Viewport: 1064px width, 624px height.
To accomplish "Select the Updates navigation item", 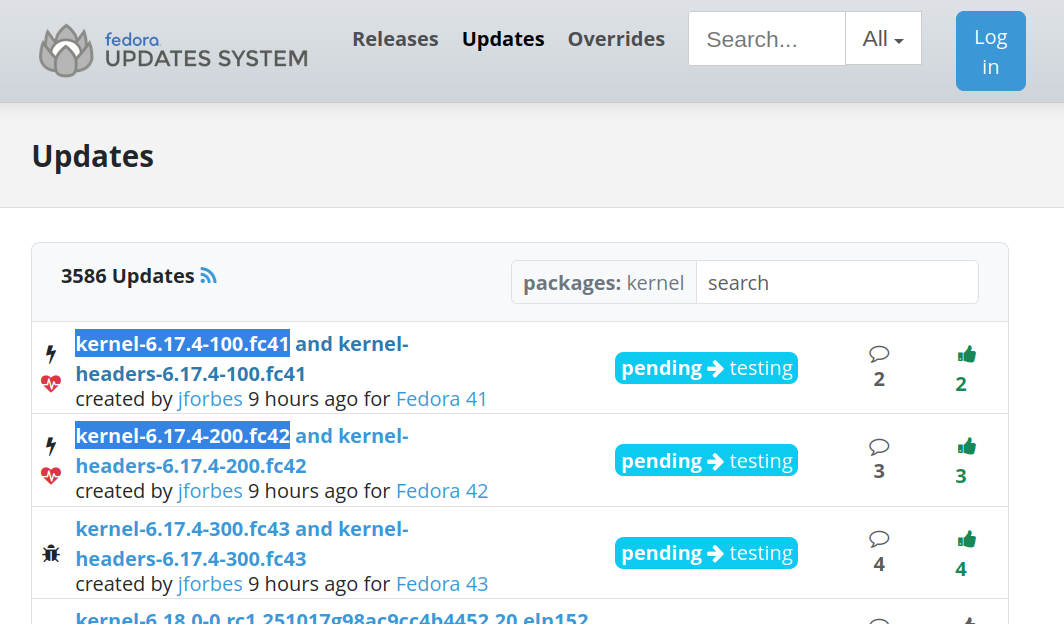I will [x=503, y=39].
